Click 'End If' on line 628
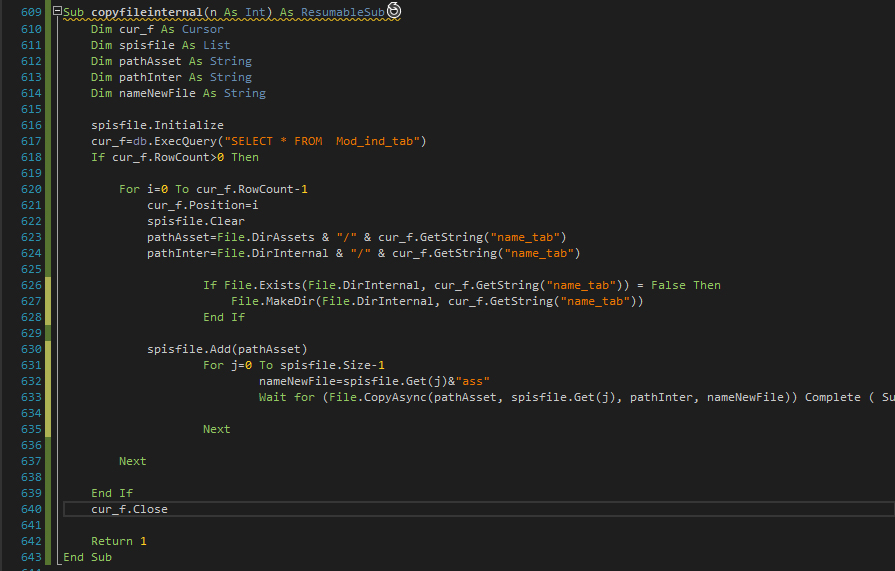This screenshot has height=571, width=895. 224,317
